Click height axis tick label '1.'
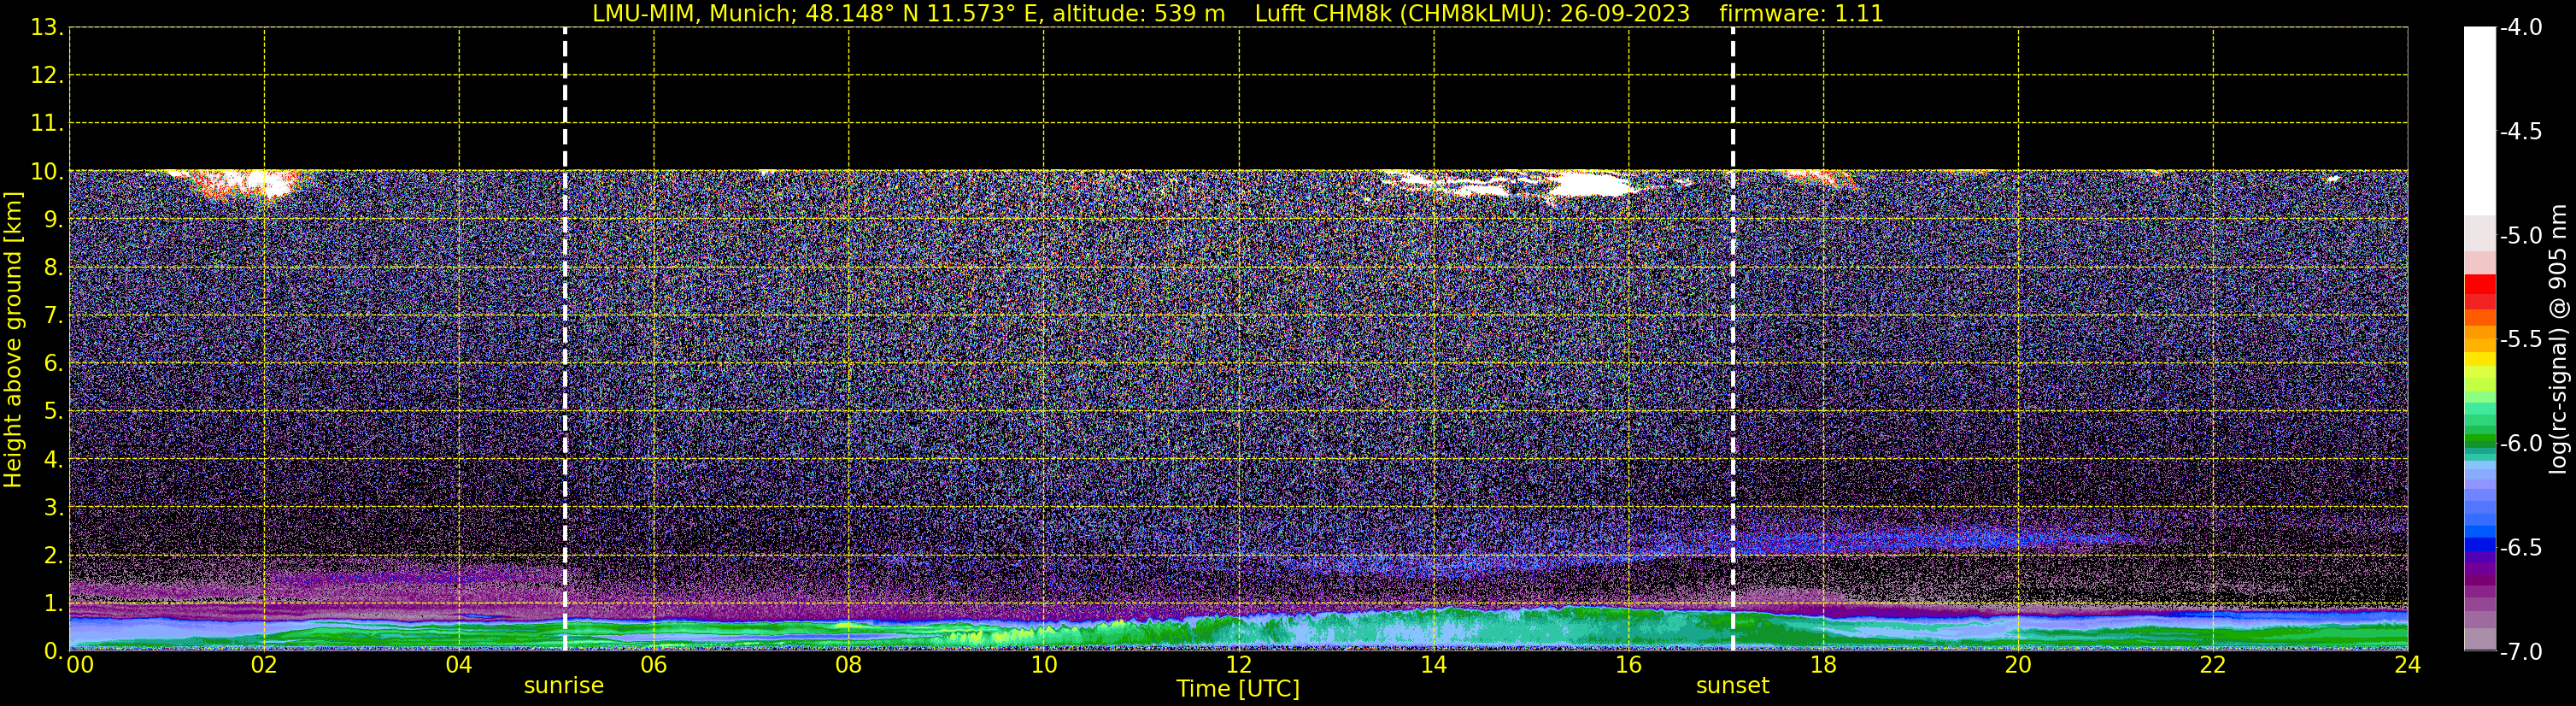This screenshot has height=706, width=2576. pyautogui.click(x=54, y=604)
